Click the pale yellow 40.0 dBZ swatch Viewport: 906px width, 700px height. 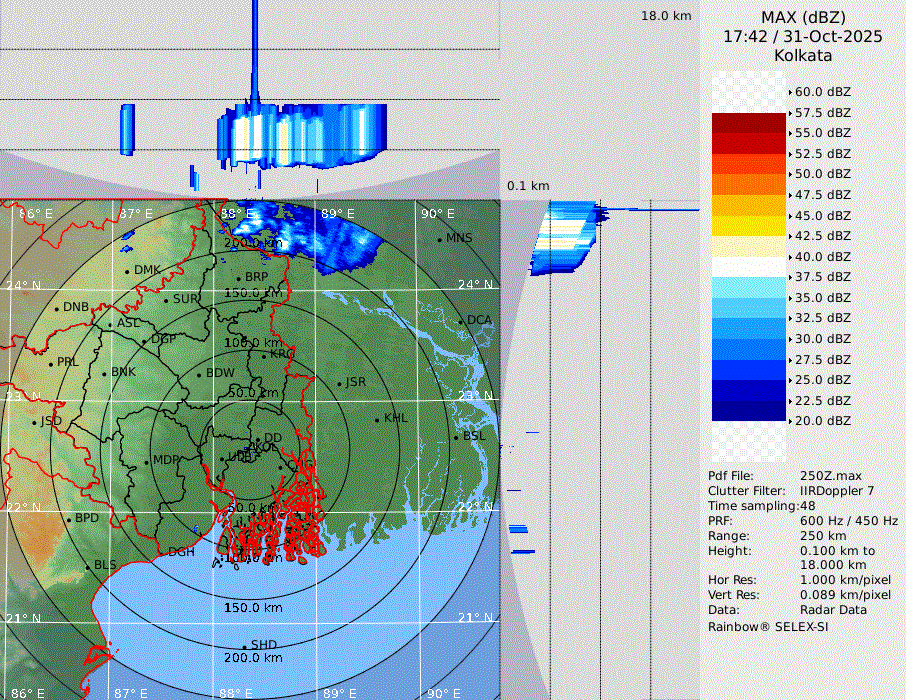[749, 247]
